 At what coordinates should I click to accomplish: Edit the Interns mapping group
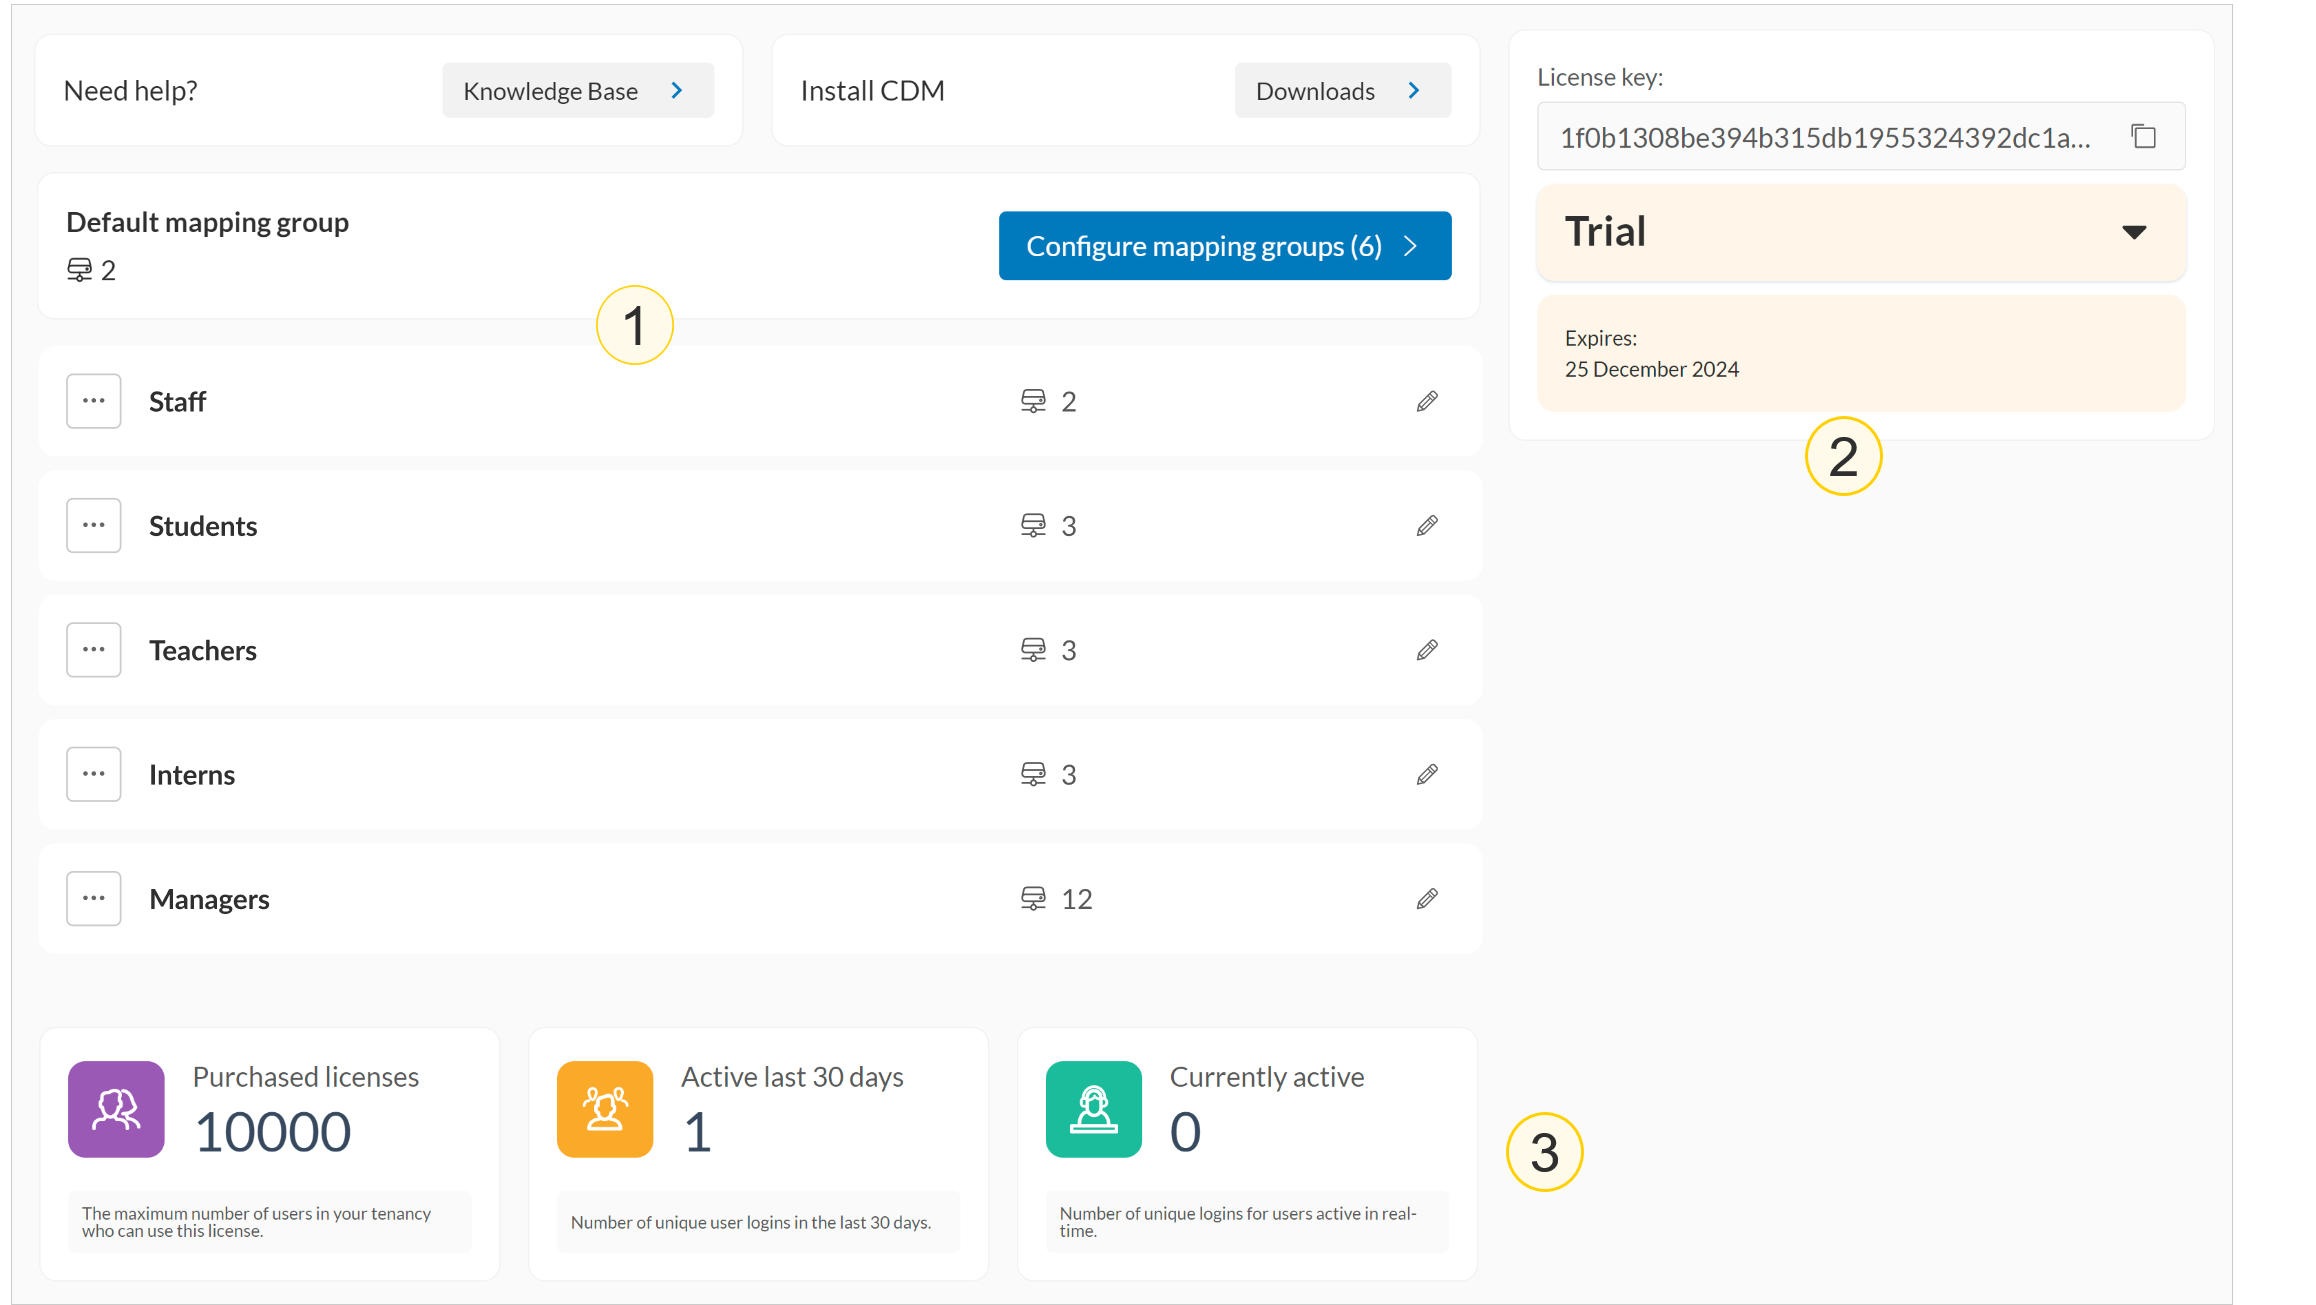tap(1427, 775)
